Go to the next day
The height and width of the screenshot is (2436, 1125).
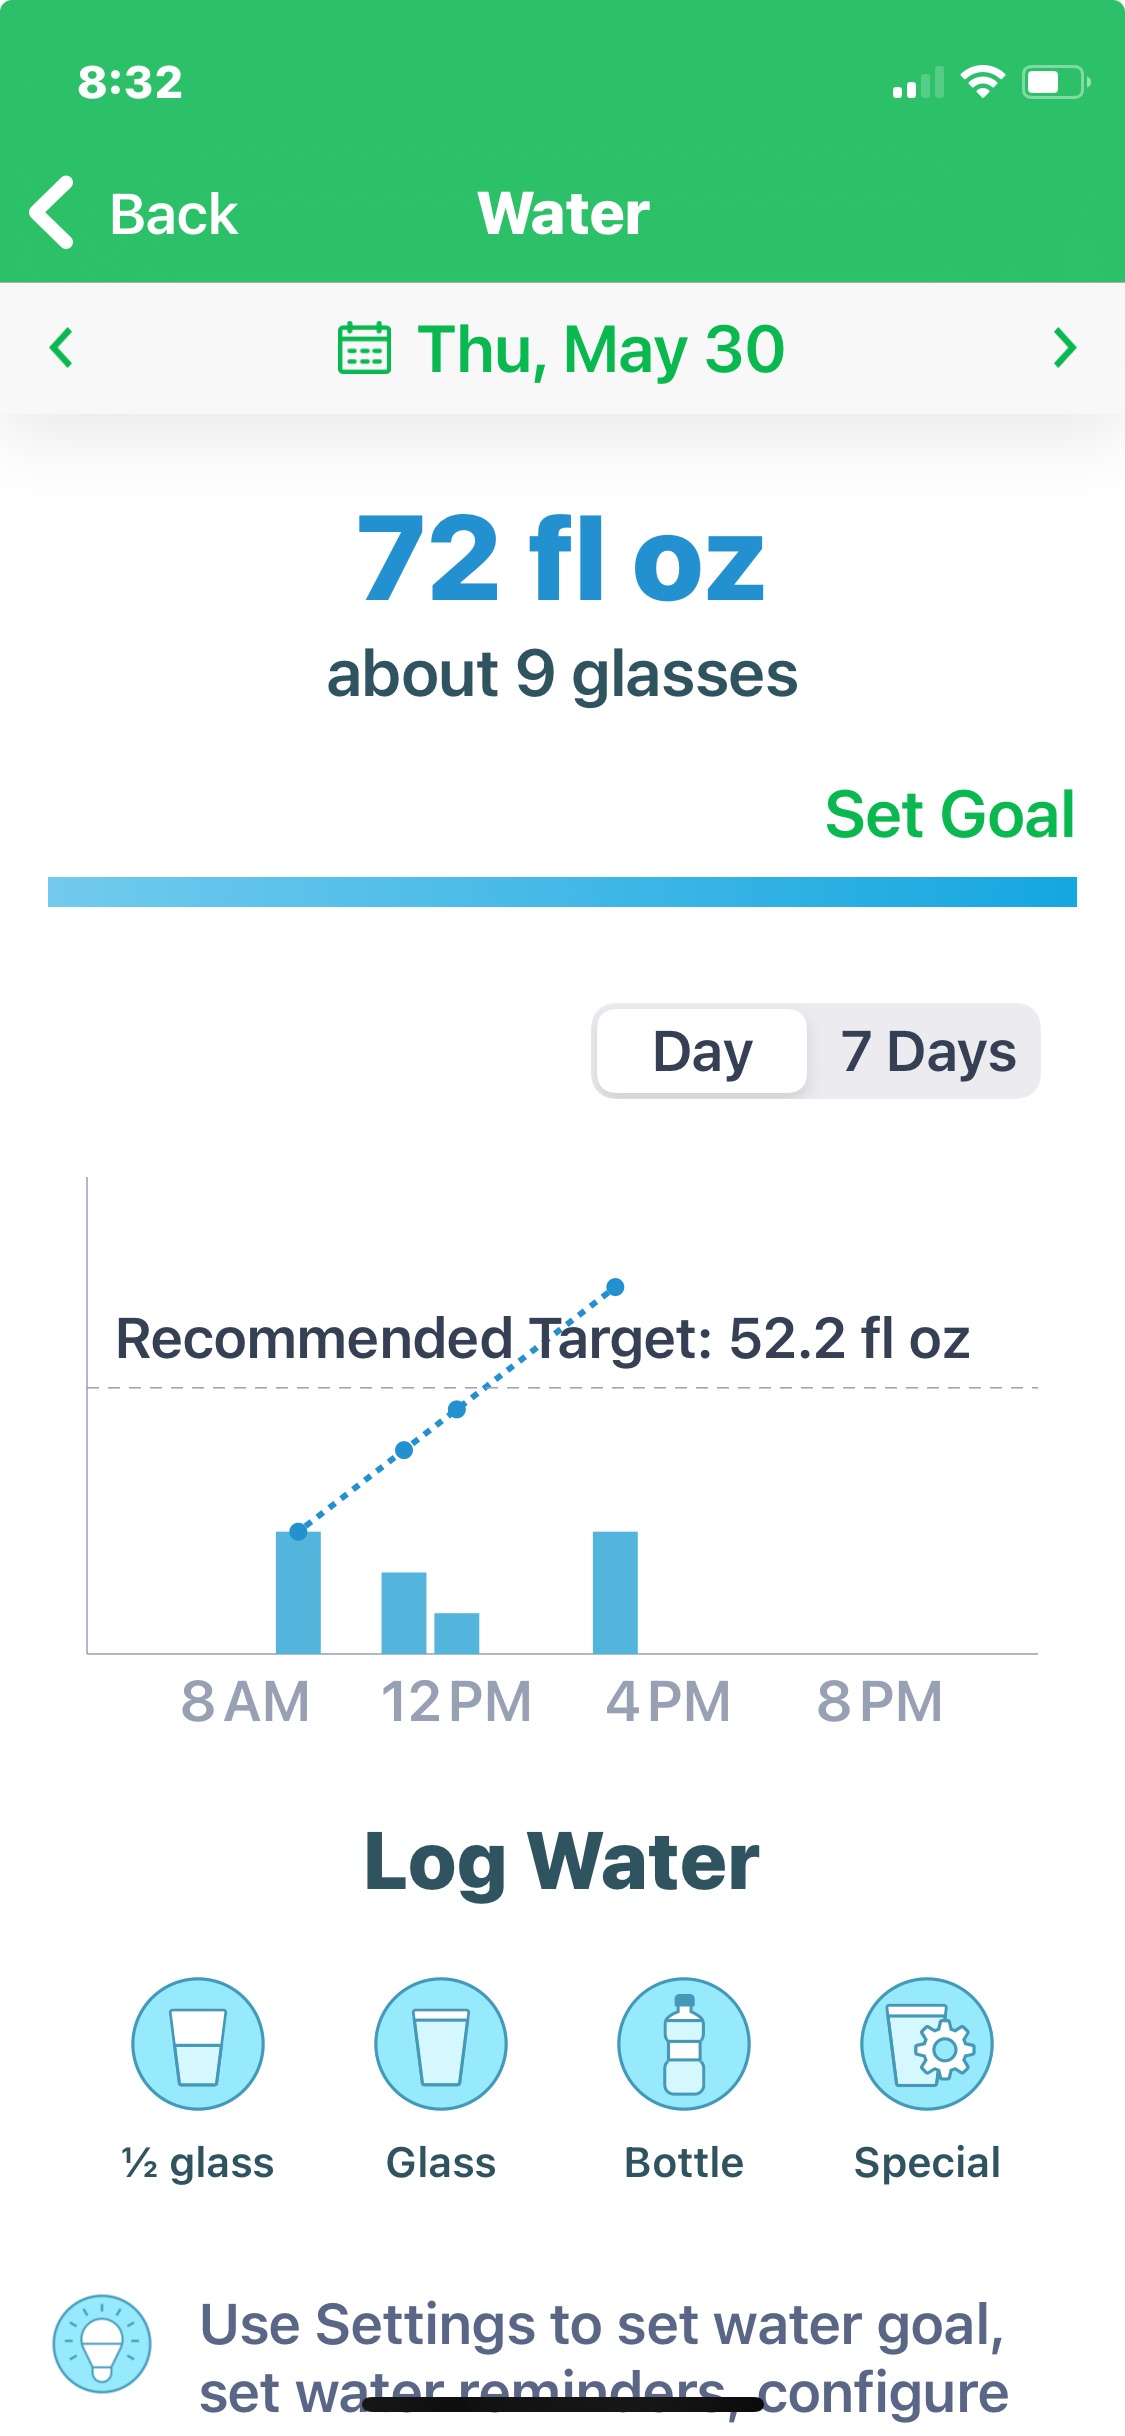pos(1064,348)
